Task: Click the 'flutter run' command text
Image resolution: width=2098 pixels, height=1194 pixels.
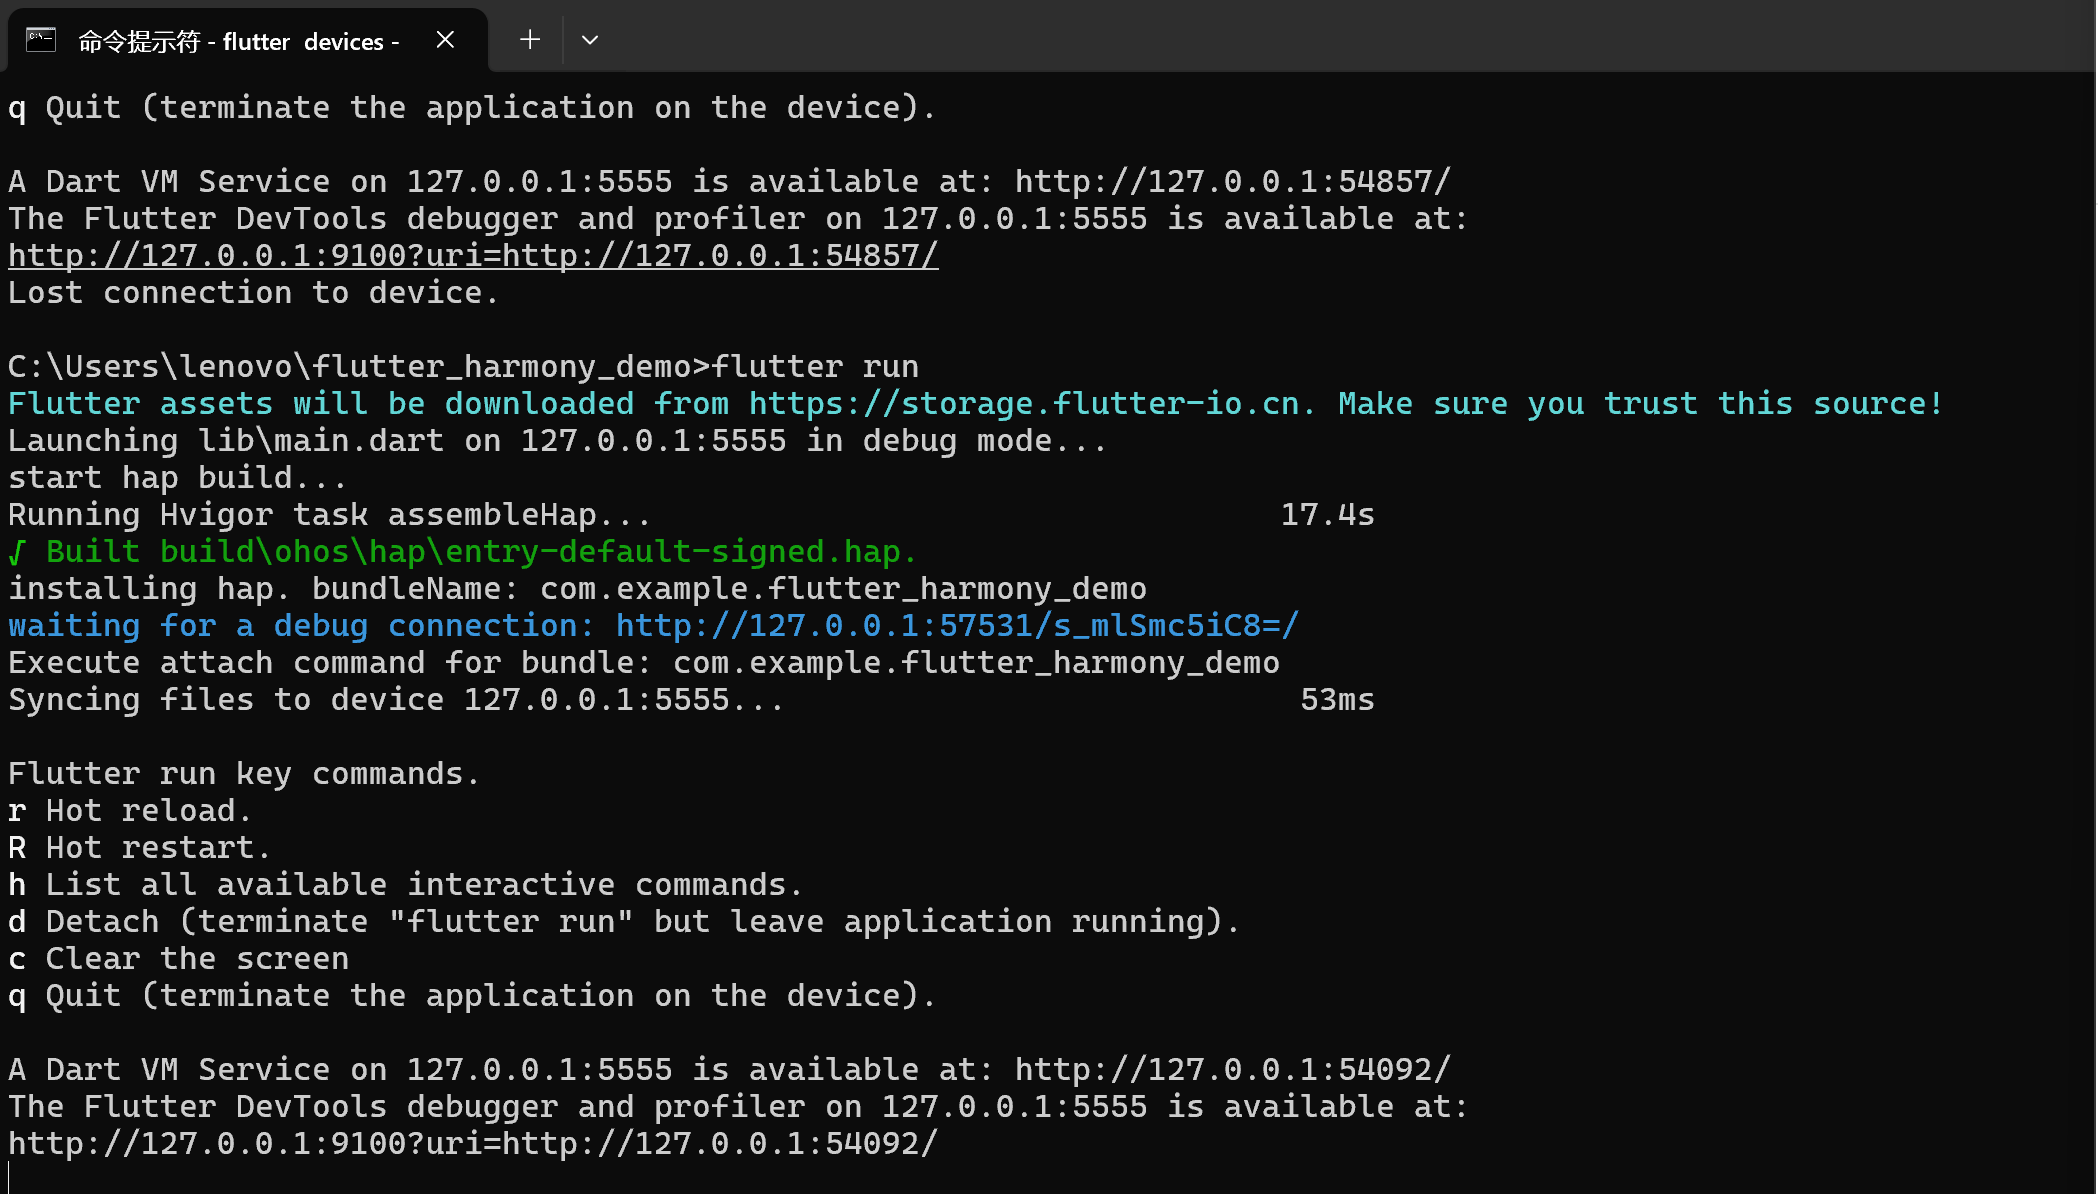Action: [814, 367]
